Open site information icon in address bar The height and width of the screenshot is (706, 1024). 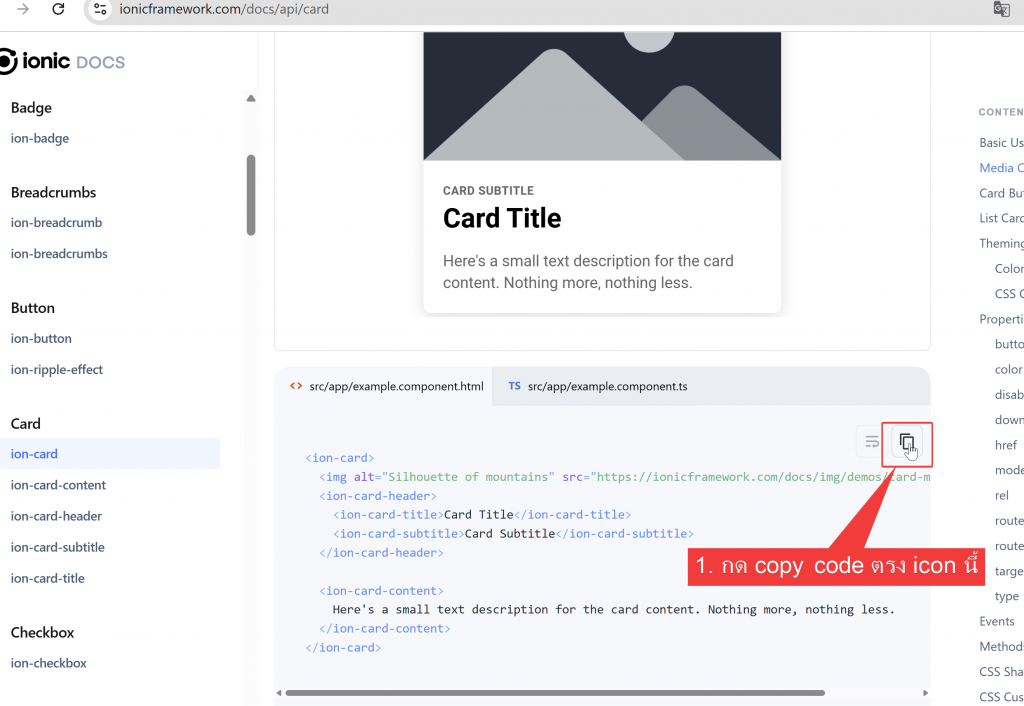[x=98, y=10]
